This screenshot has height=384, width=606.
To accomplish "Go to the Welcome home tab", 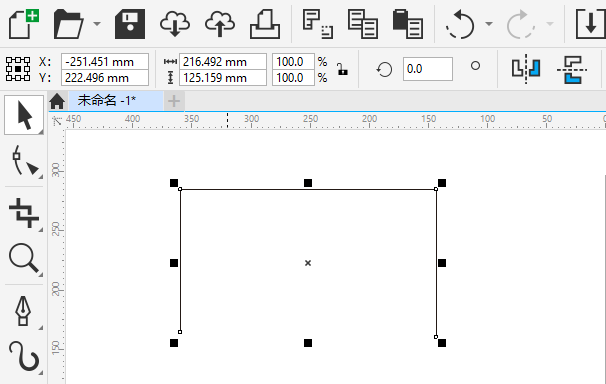I will (57, 102).
